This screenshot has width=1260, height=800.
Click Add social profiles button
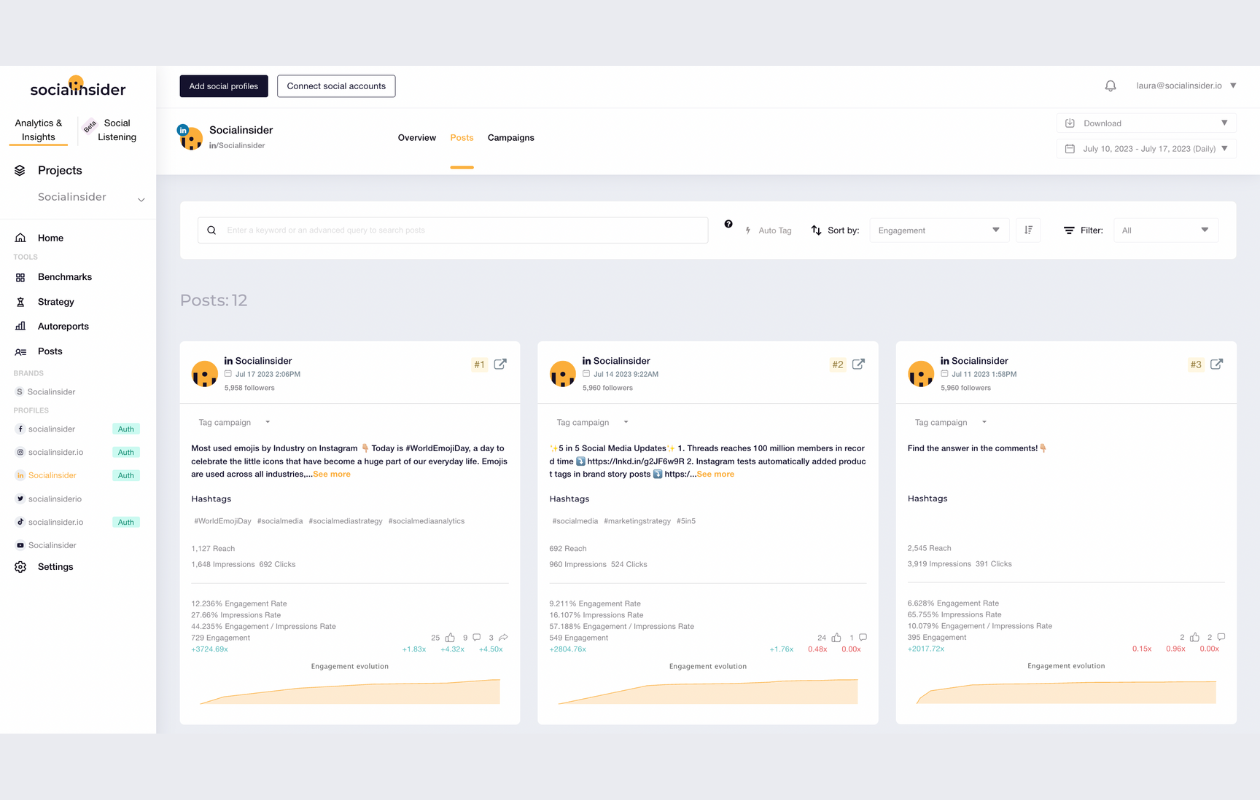pos(224,86)
